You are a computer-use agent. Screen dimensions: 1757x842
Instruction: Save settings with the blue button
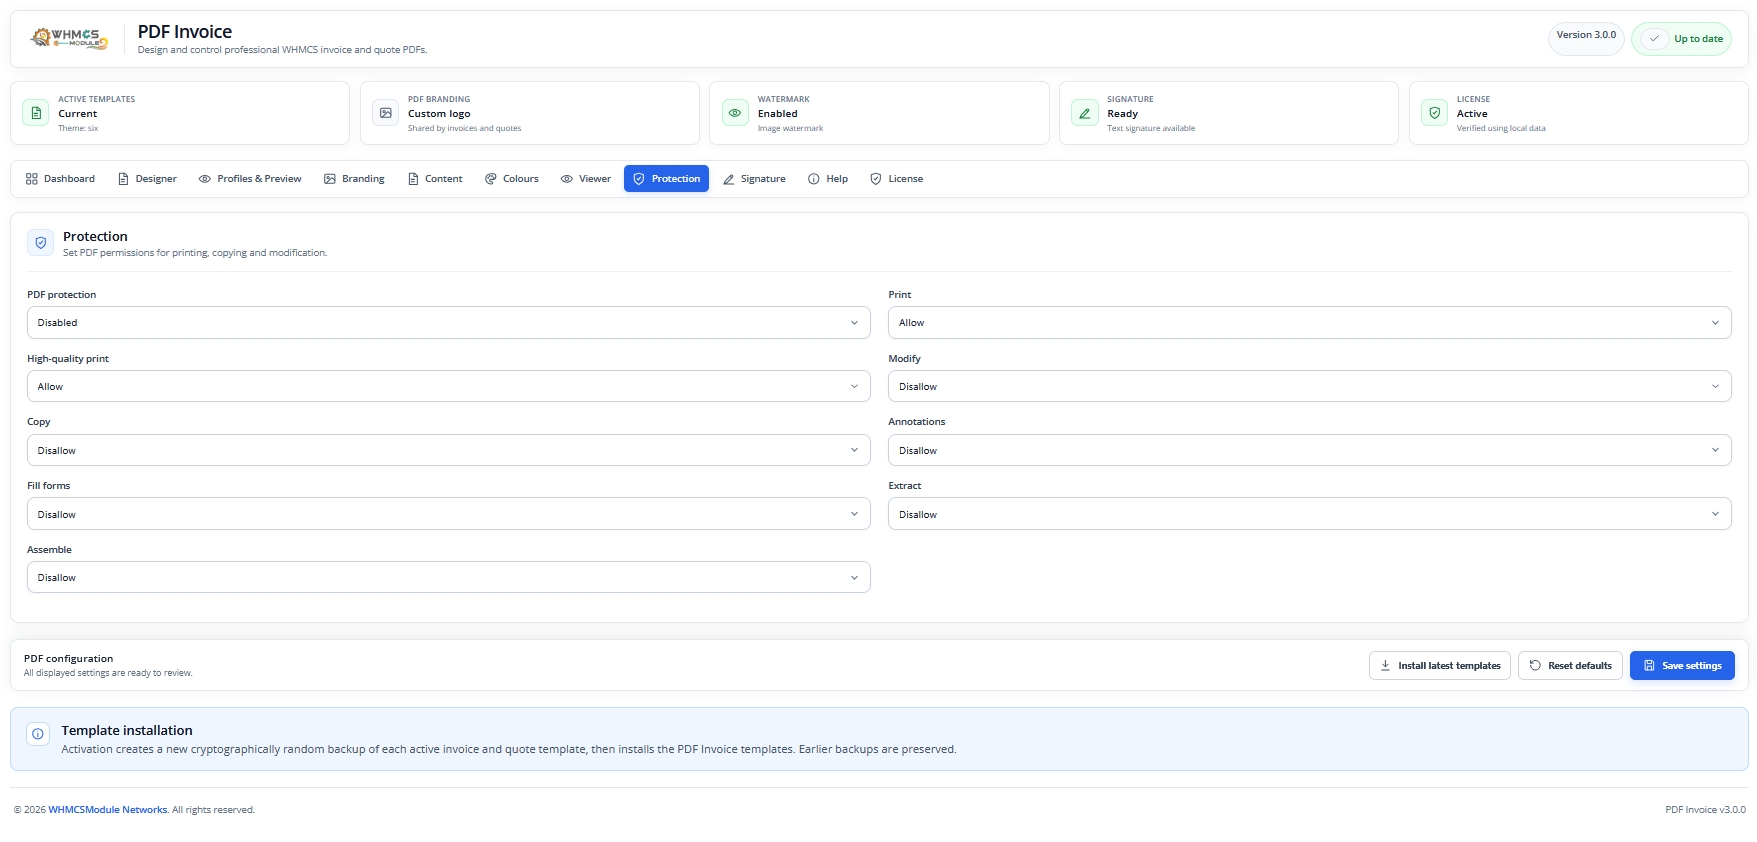coord(1682,666)
